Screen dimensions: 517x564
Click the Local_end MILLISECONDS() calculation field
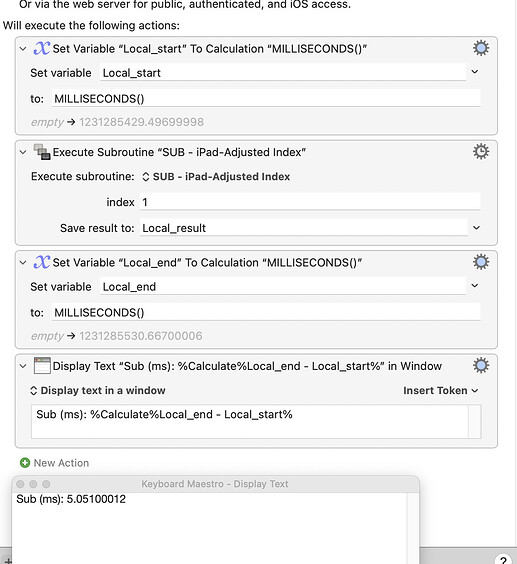click(x=266, y=312)
